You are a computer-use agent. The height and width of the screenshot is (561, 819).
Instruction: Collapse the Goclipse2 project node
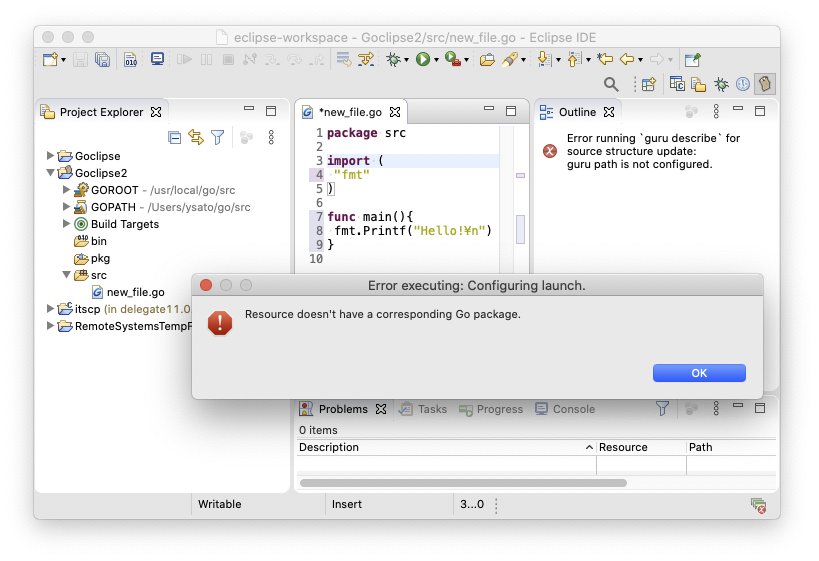point(51,173)
